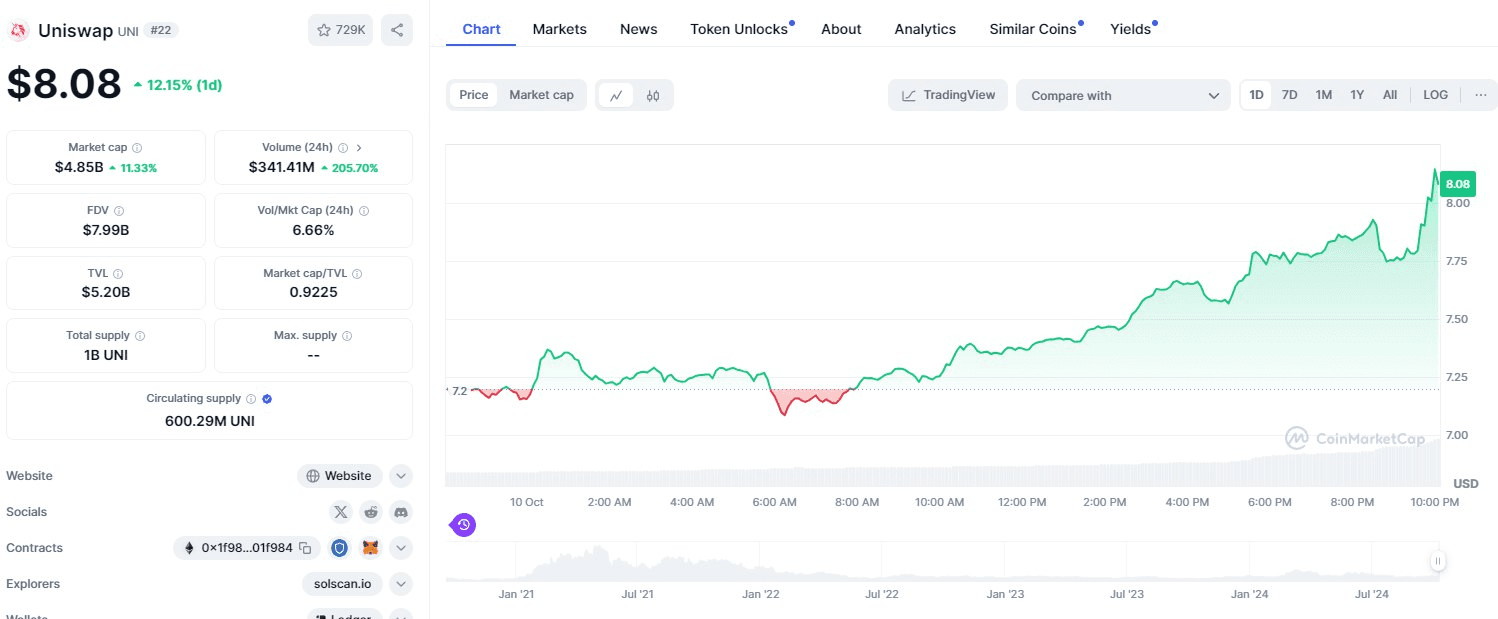Image resolution: width=1498 pixels, height=619 pixels.
Task: Switch chart to Price view
Action: pos(474,95)
